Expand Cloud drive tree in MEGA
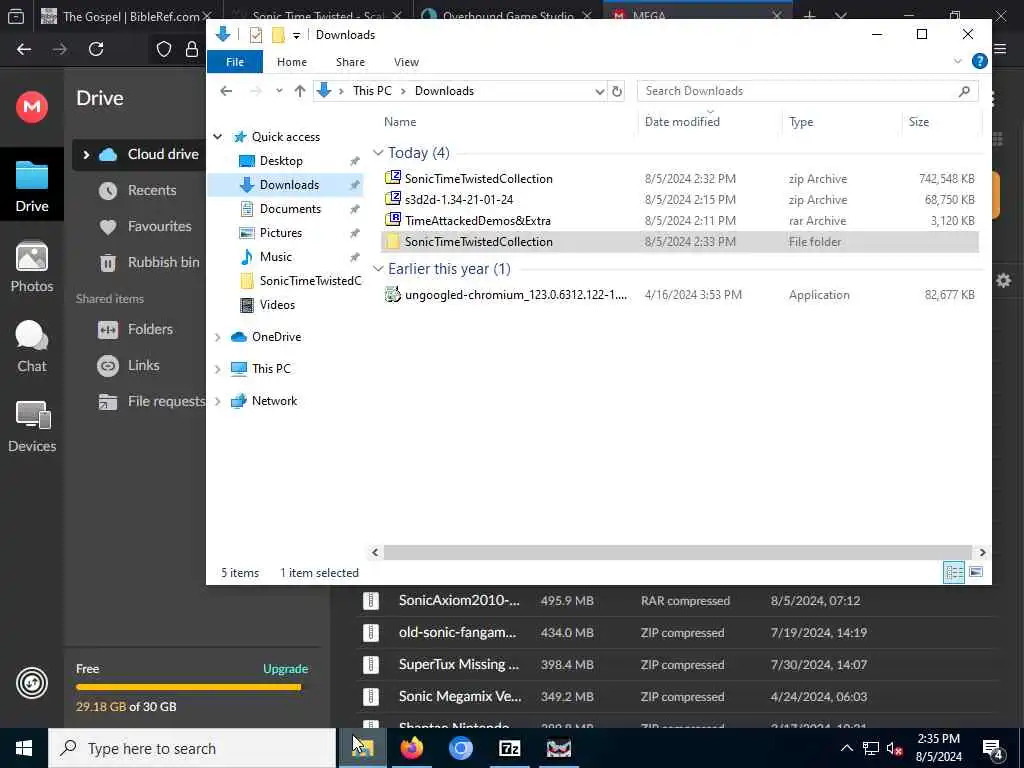Viewport: 1024px width, 768px height. 86,155
